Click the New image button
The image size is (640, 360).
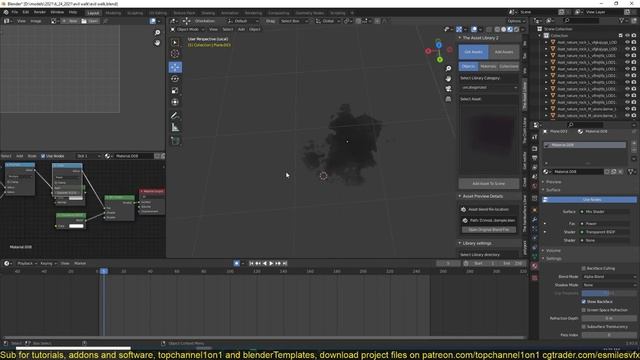(70, 21)
